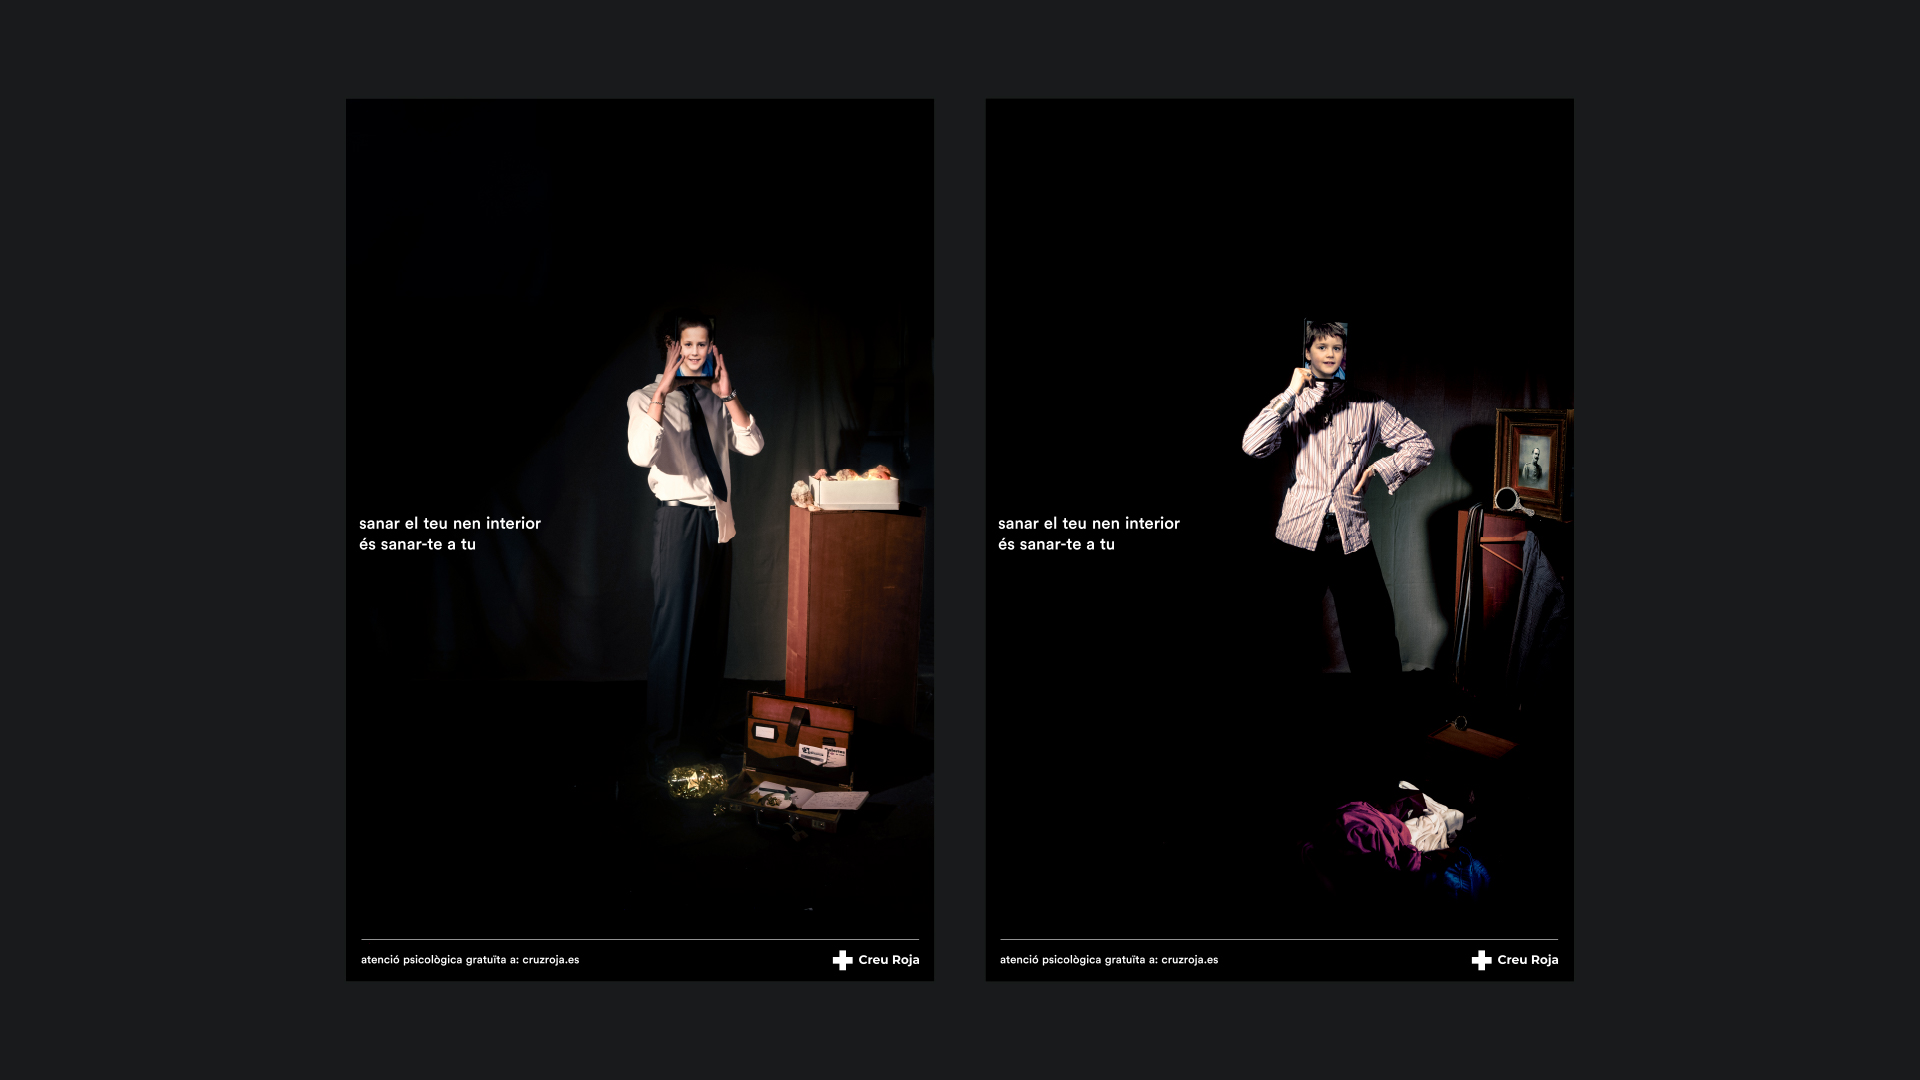Screen dimensions: 1920x1080
Task: Click the left poster image
Action: [x=640, y=539]
